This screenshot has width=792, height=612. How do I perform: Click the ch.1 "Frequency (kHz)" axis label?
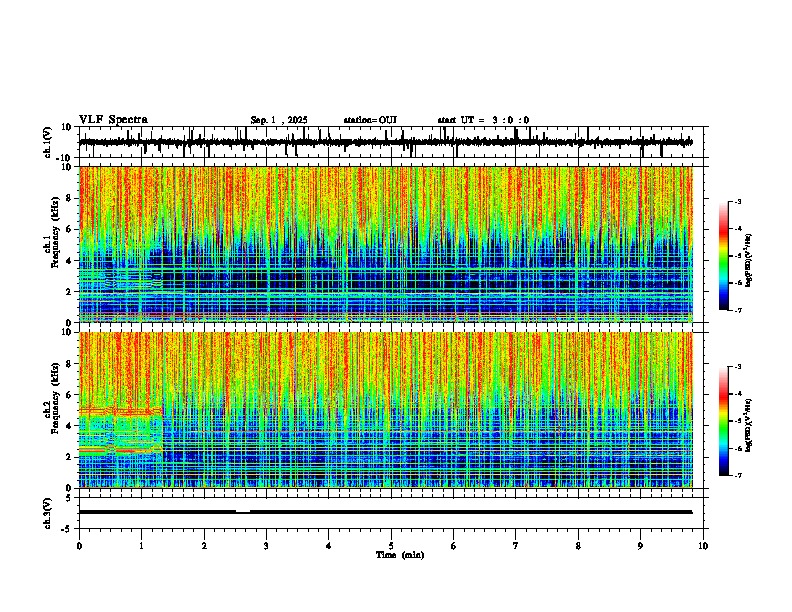coord(55,232)
